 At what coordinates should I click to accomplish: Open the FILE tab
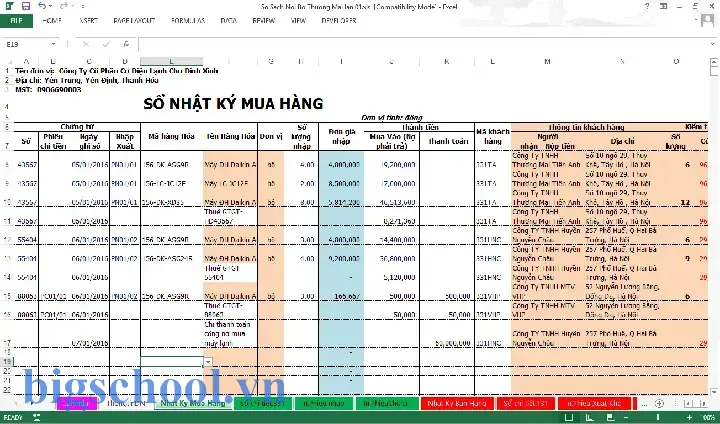(x=16, y=21)
